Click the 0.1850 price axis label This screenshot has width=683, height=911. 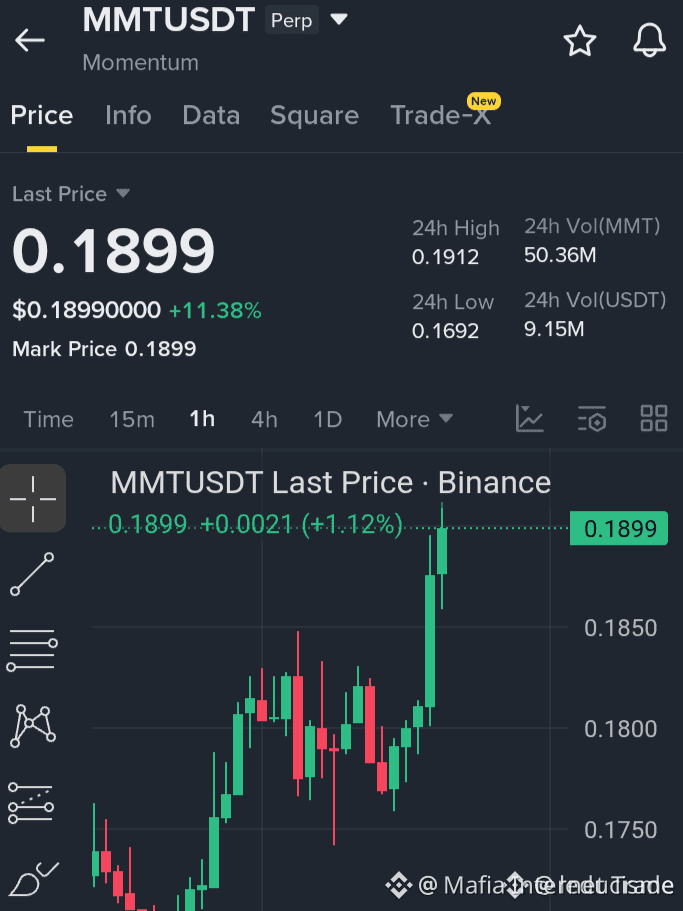coord(620,628)
